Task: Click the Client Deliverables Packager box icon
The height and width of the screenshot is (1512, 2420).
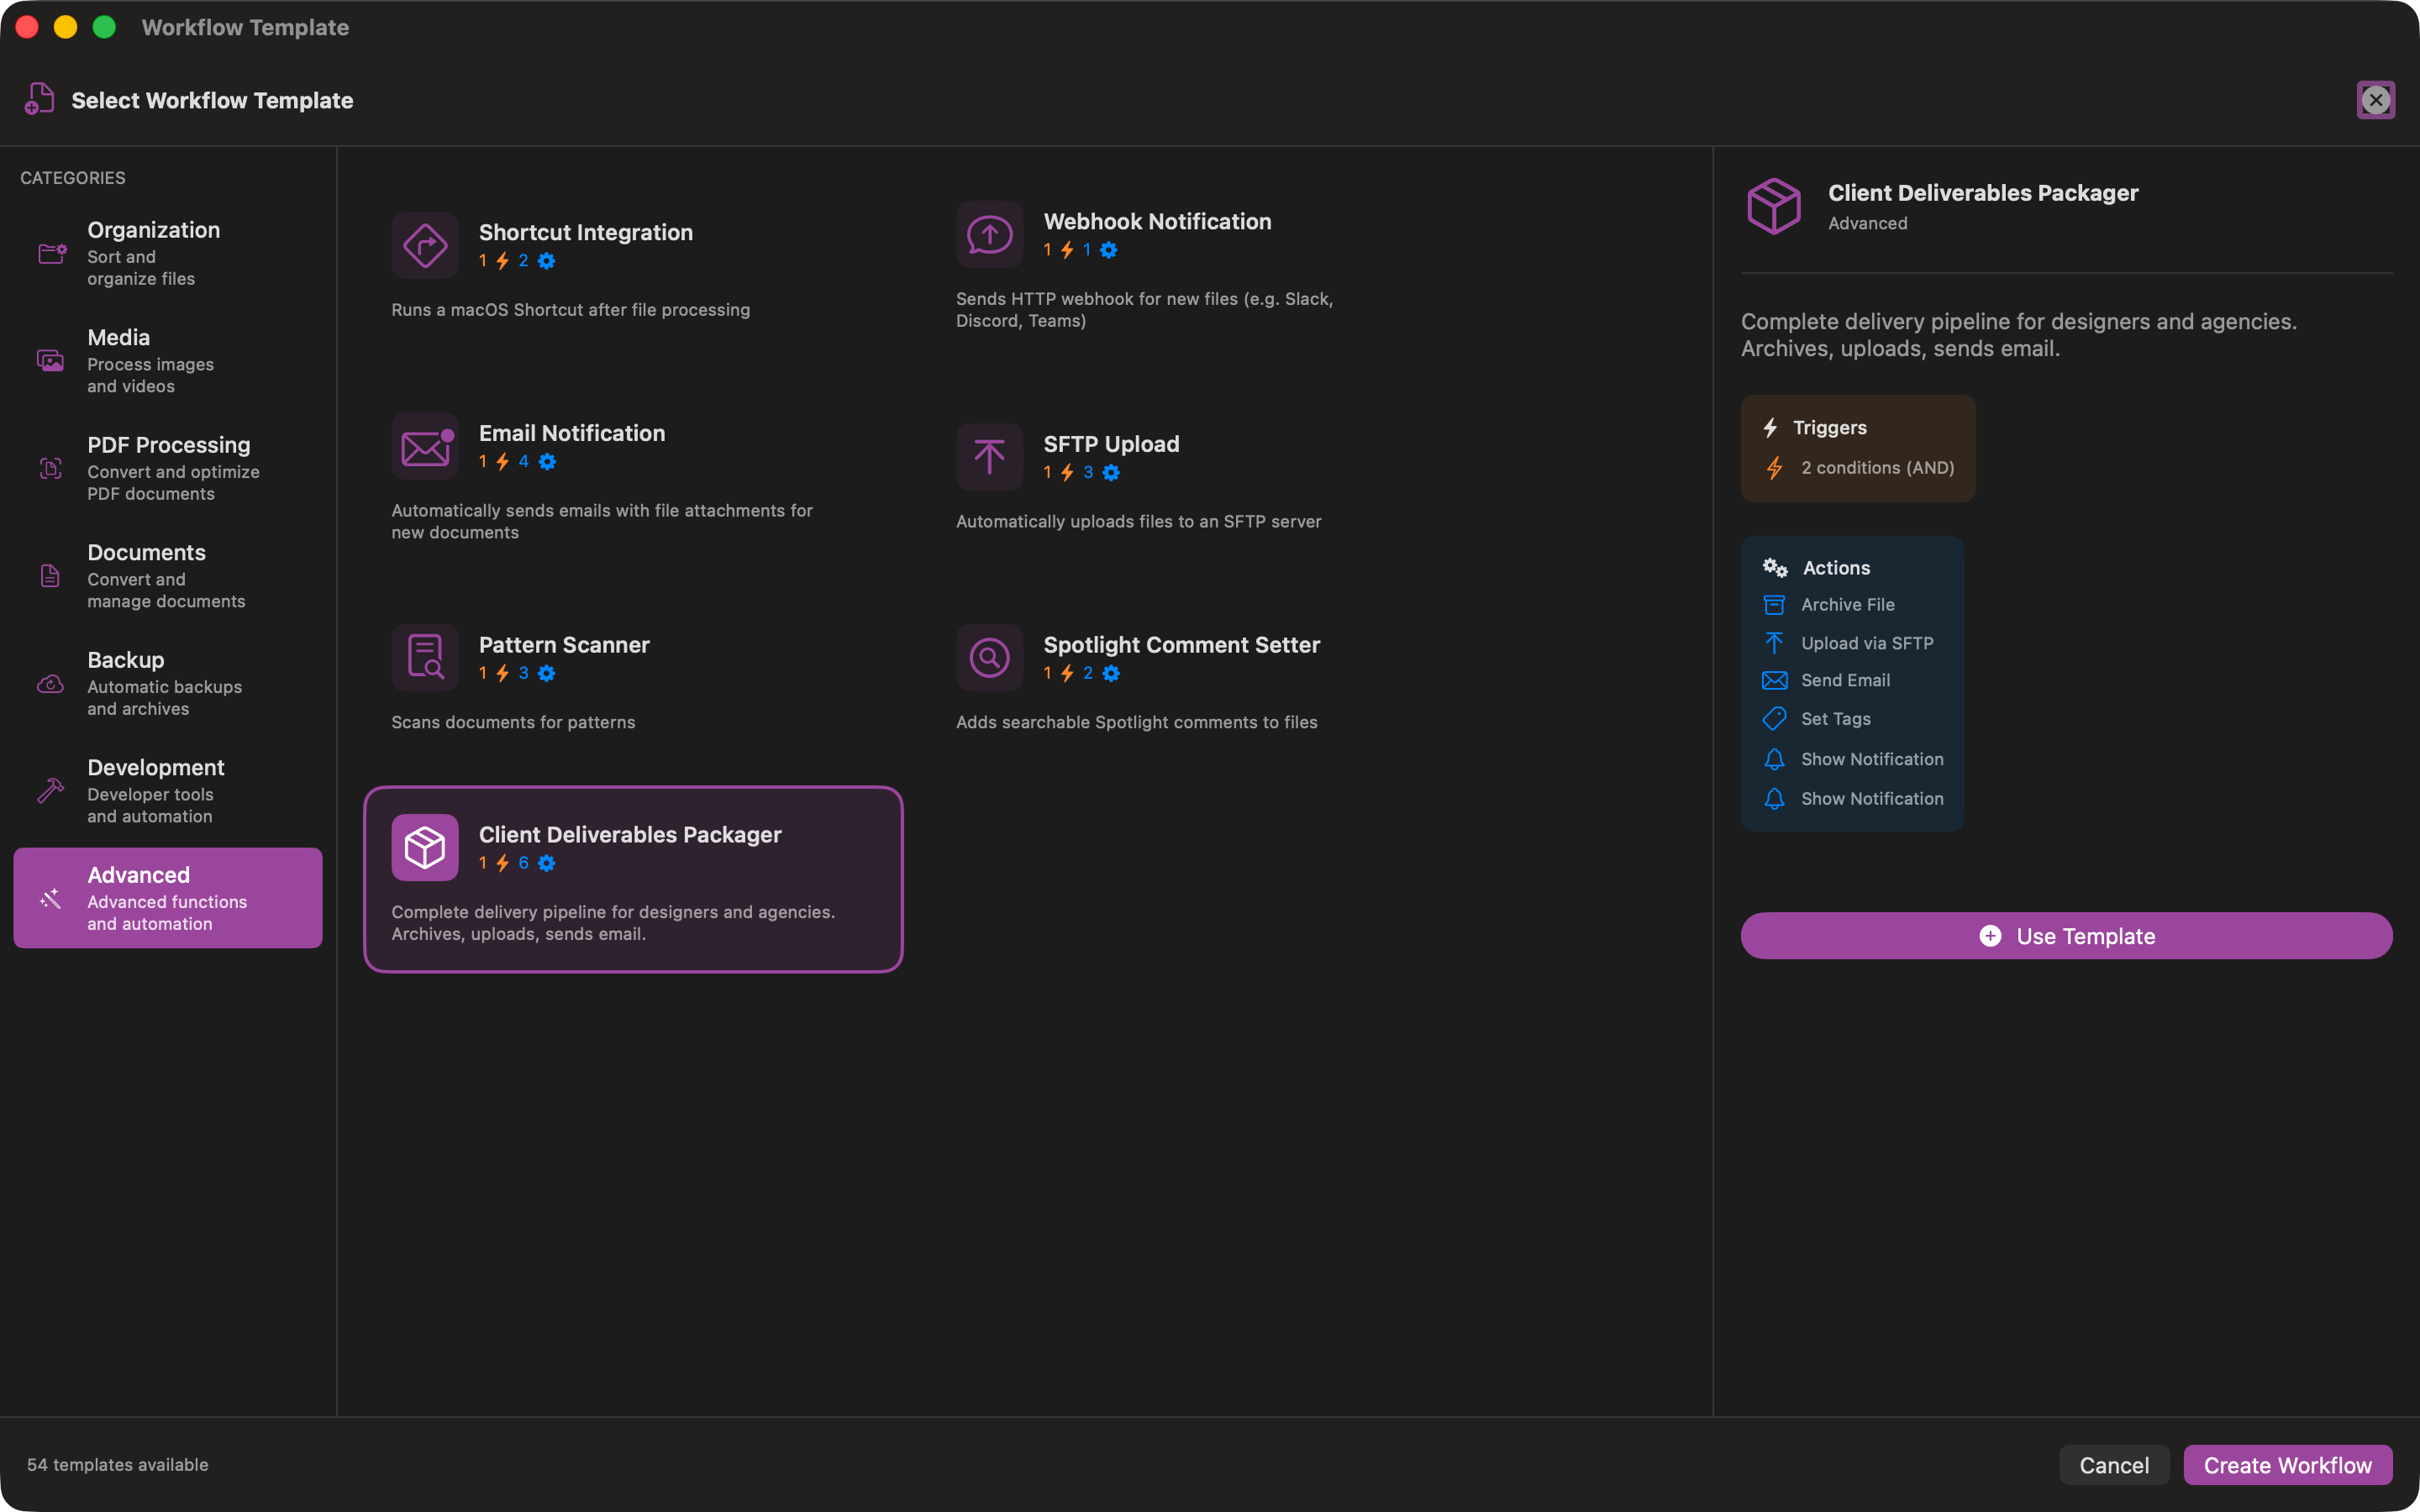Action: 425,847
